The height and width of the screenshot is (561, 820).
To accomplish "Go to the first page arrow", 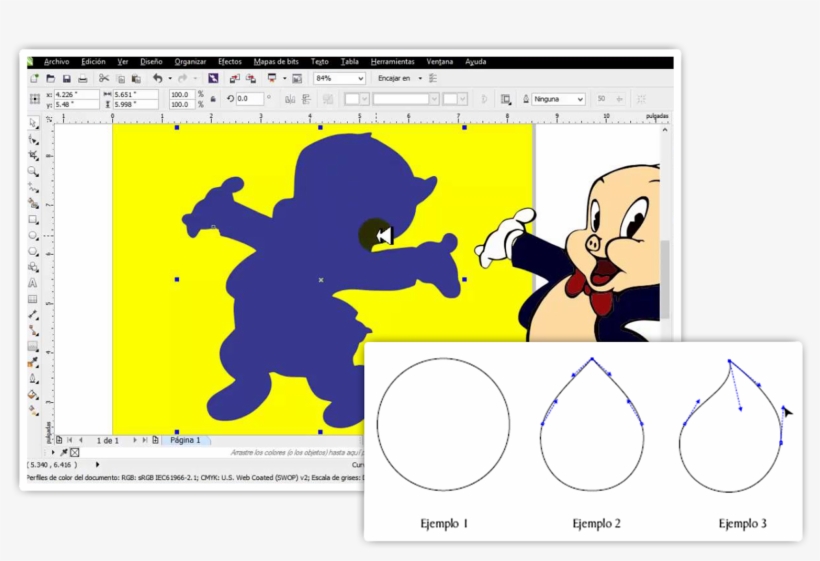I will pos(70,440).
